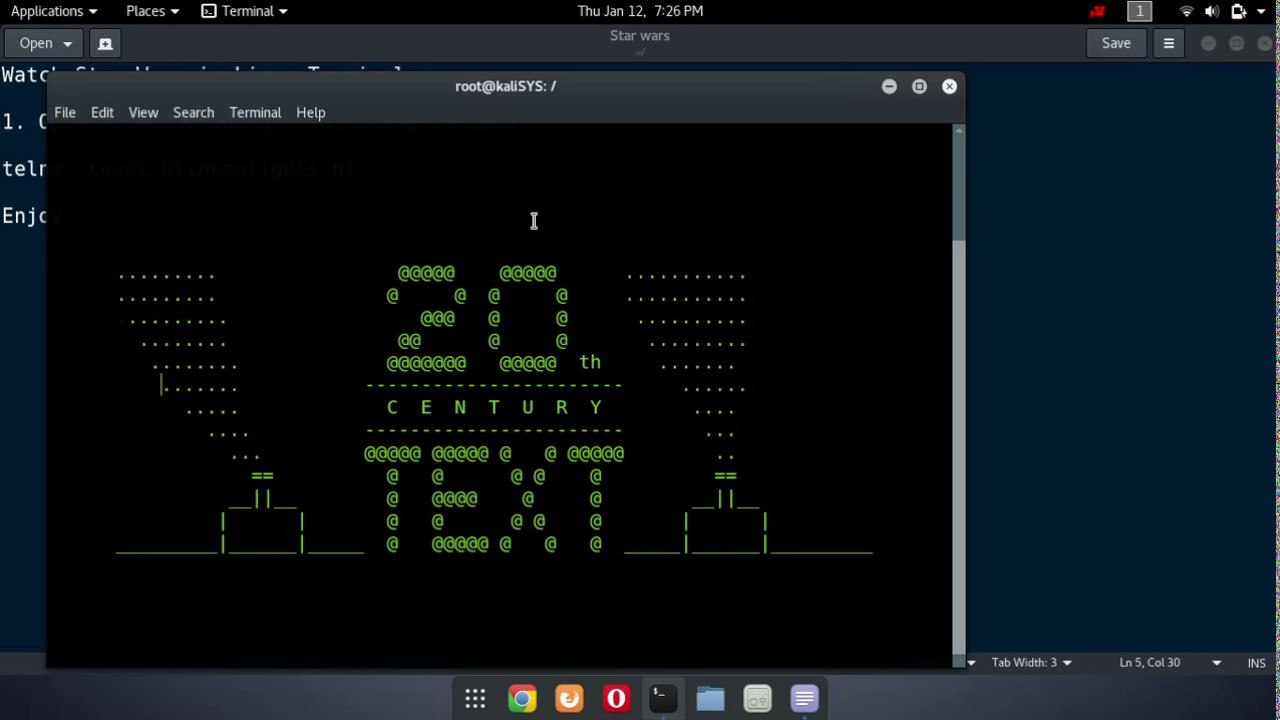The height and width of the screenshot is (720, 1280).
Task: Open the terminal View menu
Action: pyautogui.click(x=143, y=112)
